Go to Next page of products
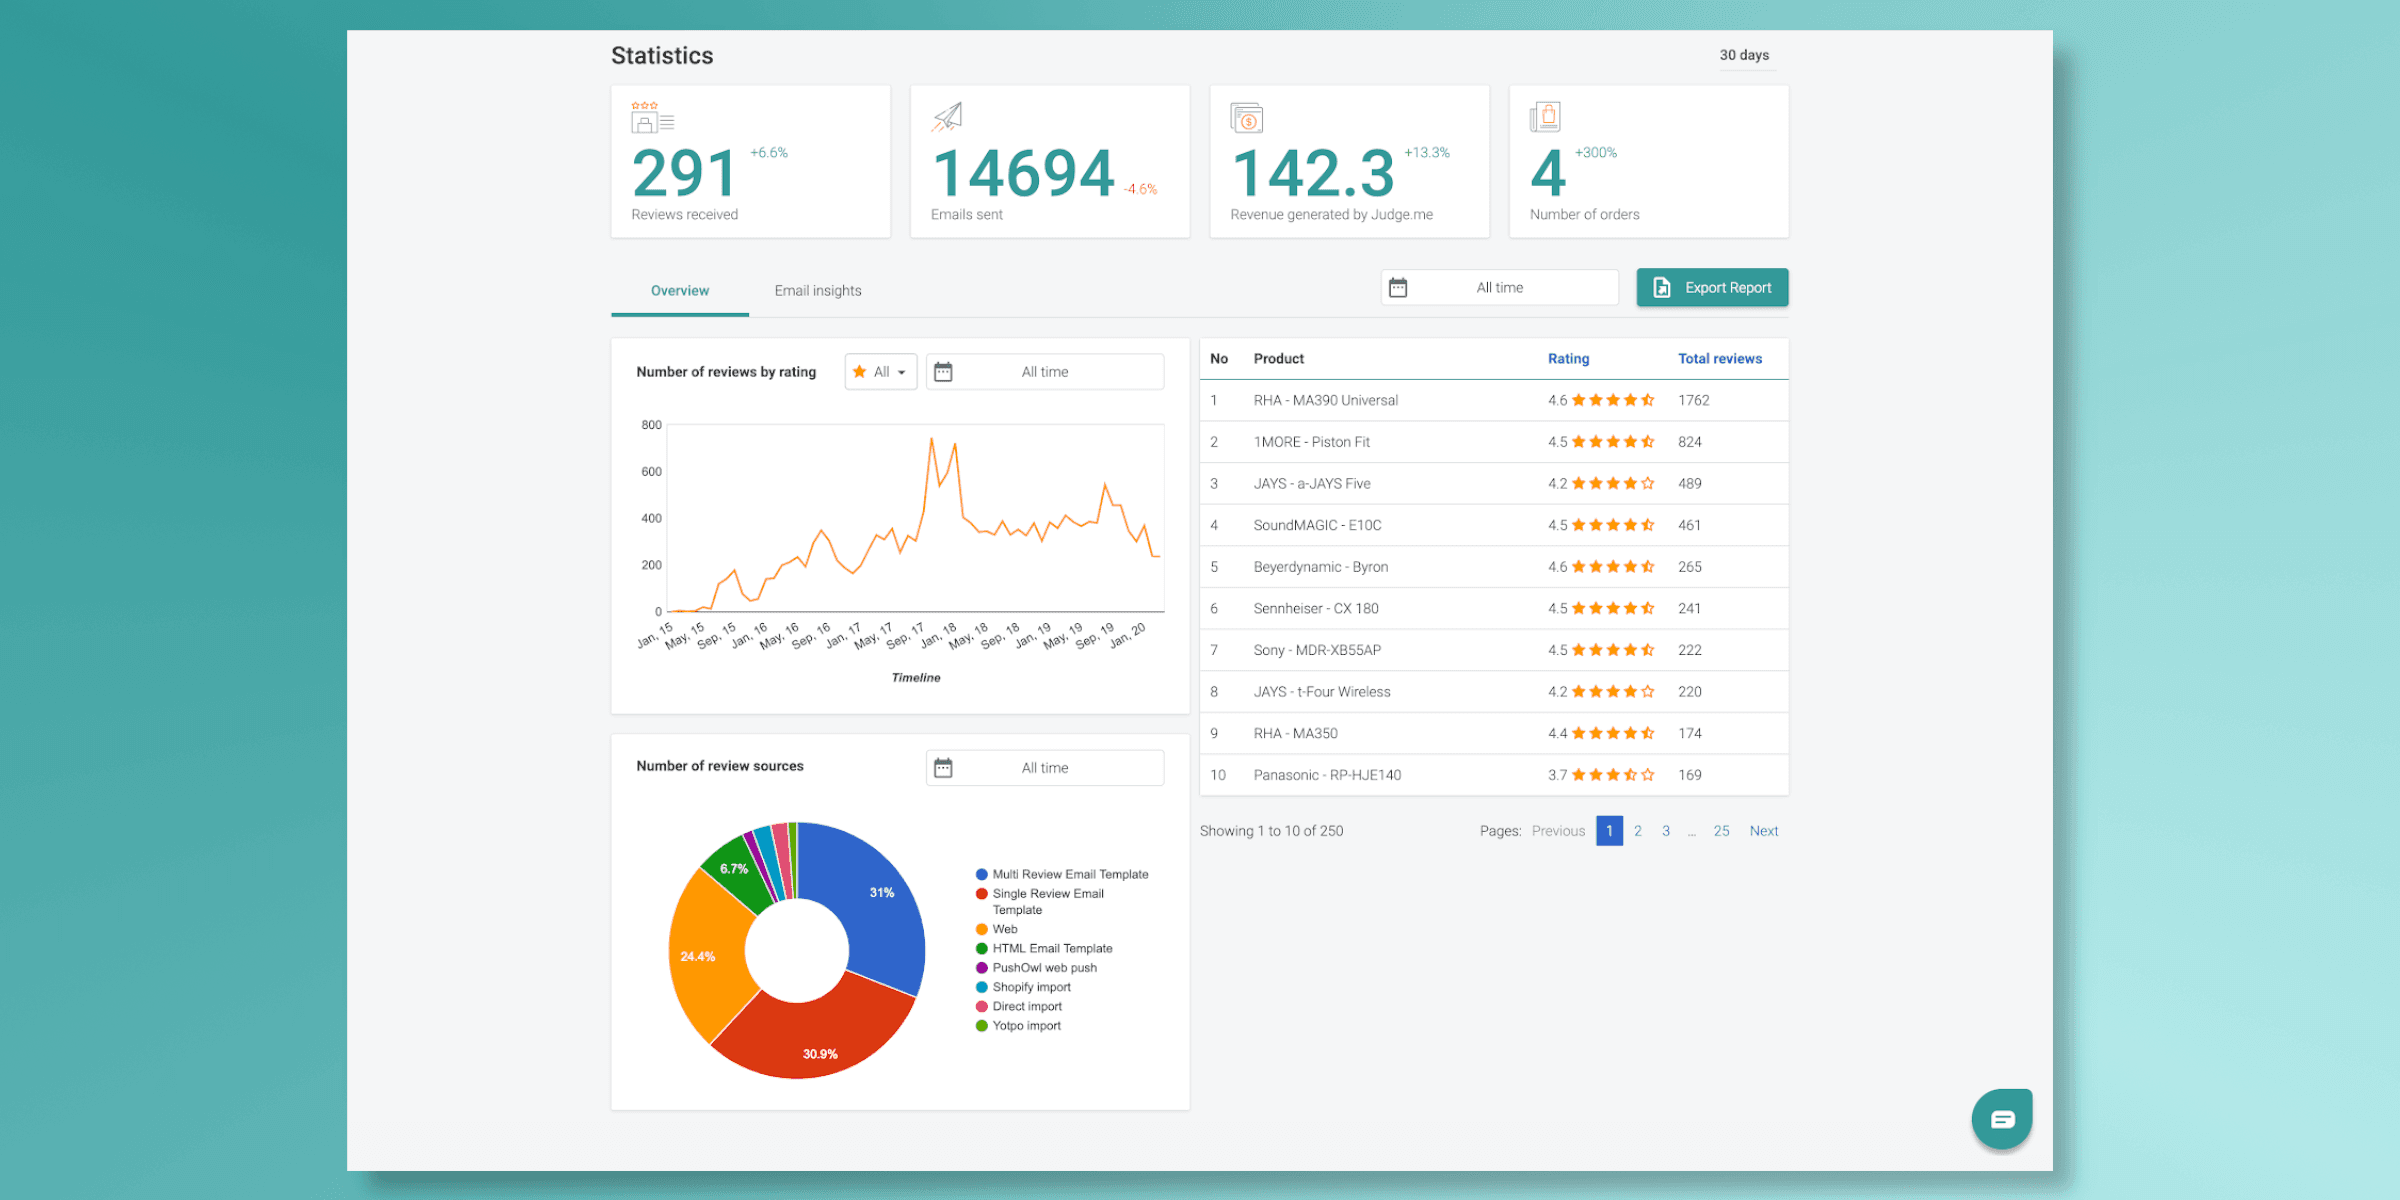 (x=1763, y=831)
